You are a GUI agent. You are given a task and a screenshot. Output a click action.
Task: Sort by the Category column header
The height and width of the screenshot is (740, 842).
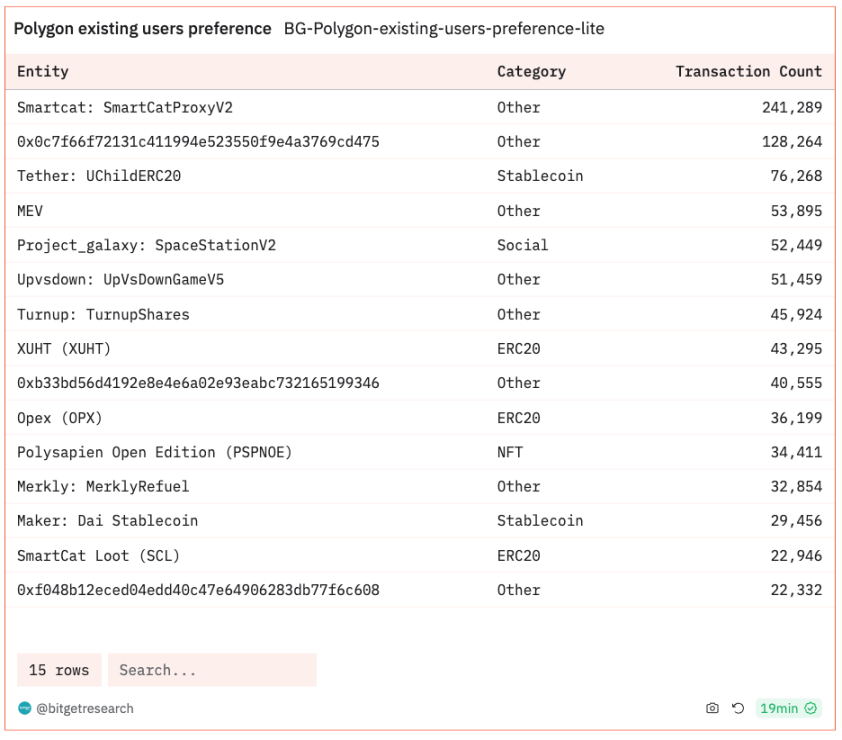point(531,72)
